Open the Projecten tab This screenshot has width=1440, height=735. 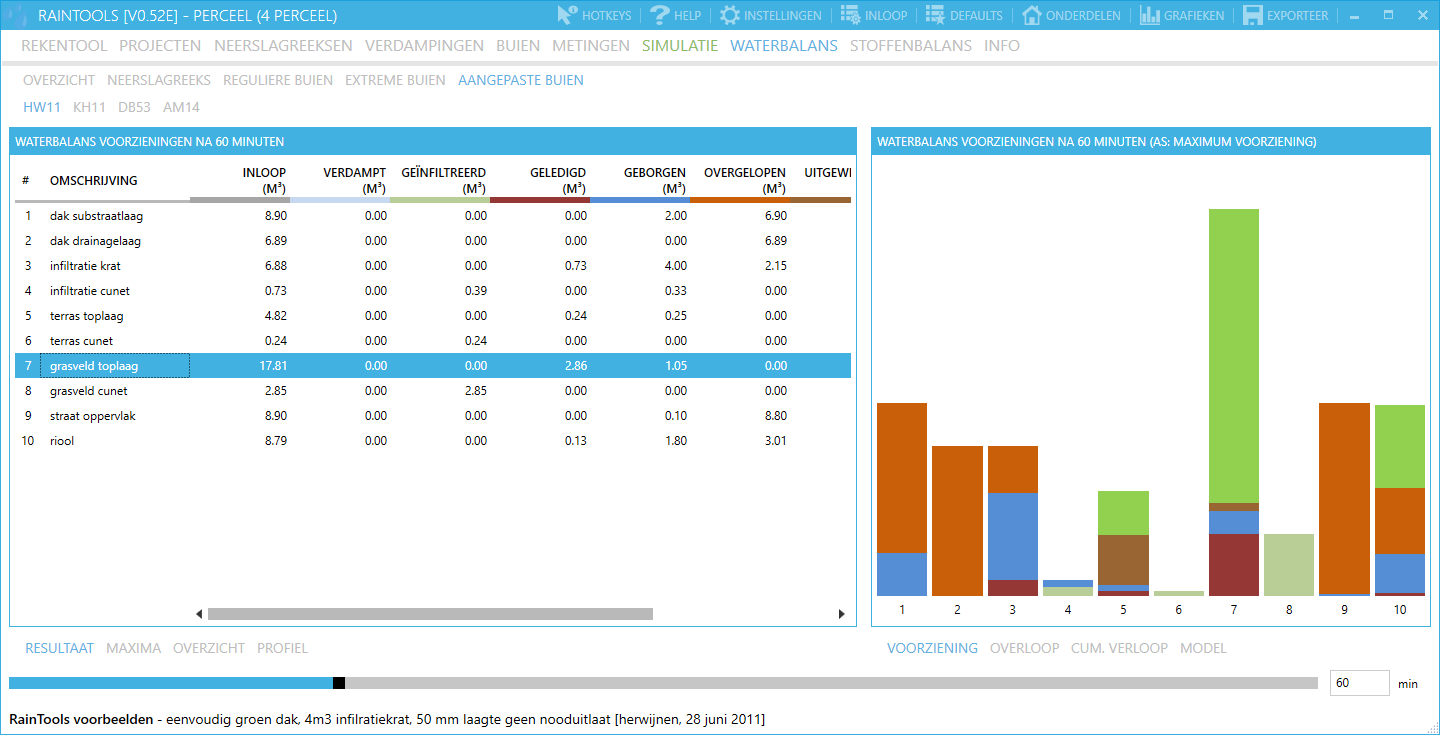[160, 45]
